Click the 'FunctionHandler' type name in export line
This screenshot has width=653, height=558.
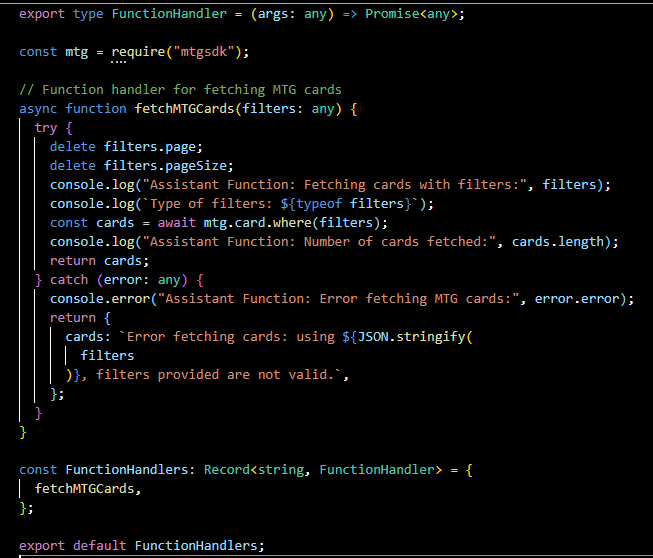click(x=169, y=14)
